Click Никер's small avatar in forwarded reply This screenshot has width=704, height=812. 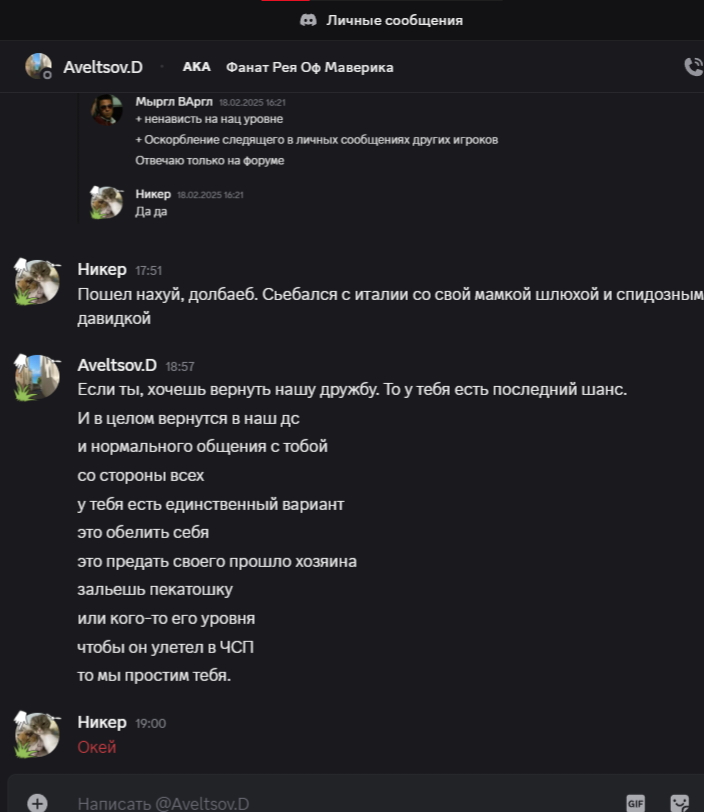pos(107,202)
